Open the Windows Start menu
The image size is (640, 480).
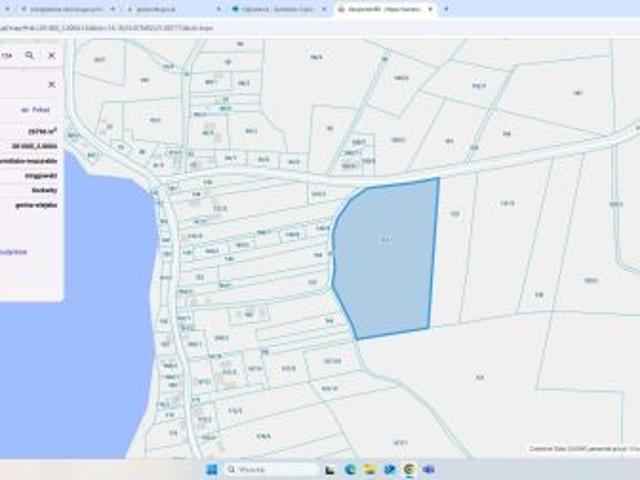tap(212, 469)
